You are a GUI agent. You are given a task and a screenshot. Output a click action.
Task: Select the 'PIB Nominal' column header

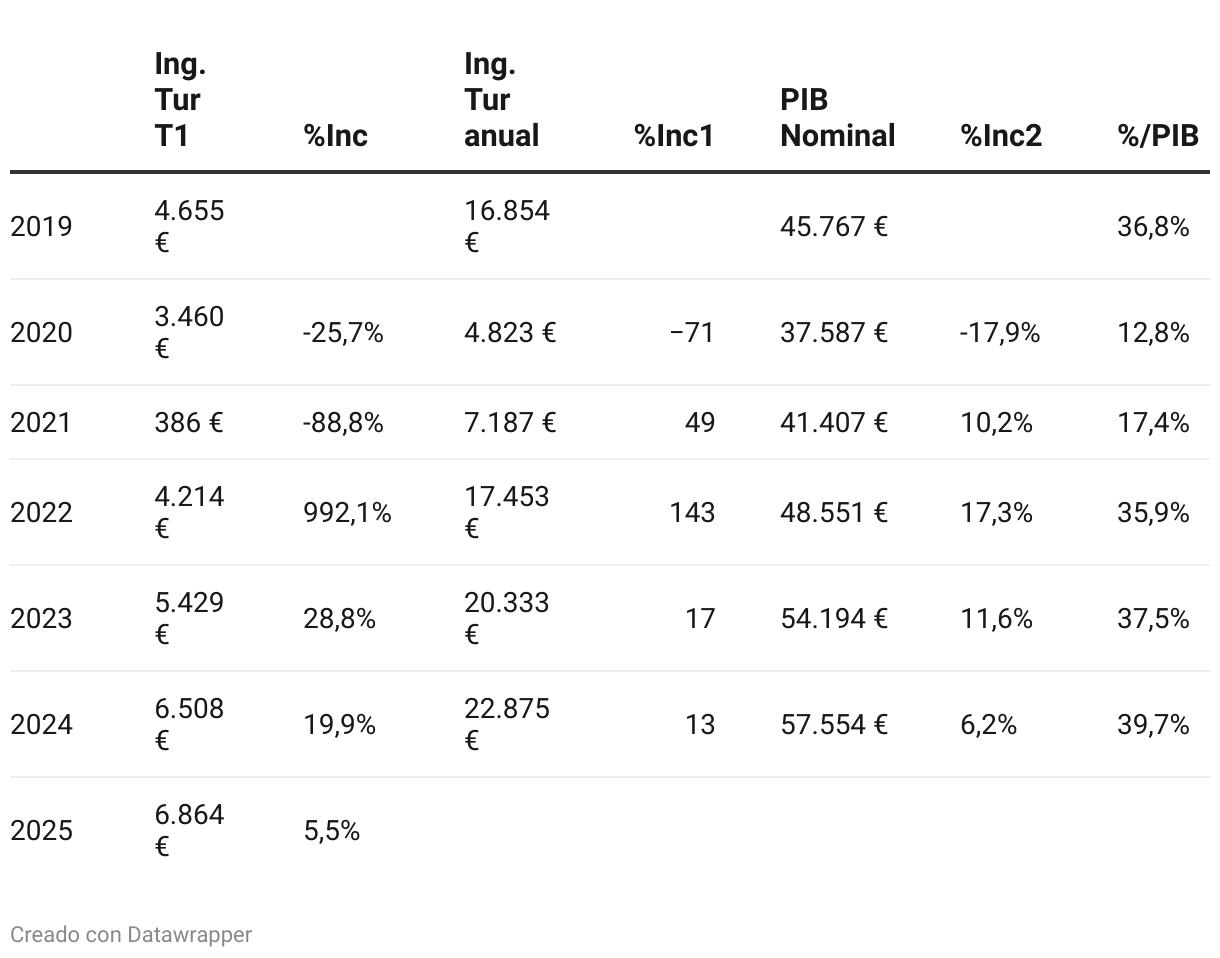(x=838, y=118)
